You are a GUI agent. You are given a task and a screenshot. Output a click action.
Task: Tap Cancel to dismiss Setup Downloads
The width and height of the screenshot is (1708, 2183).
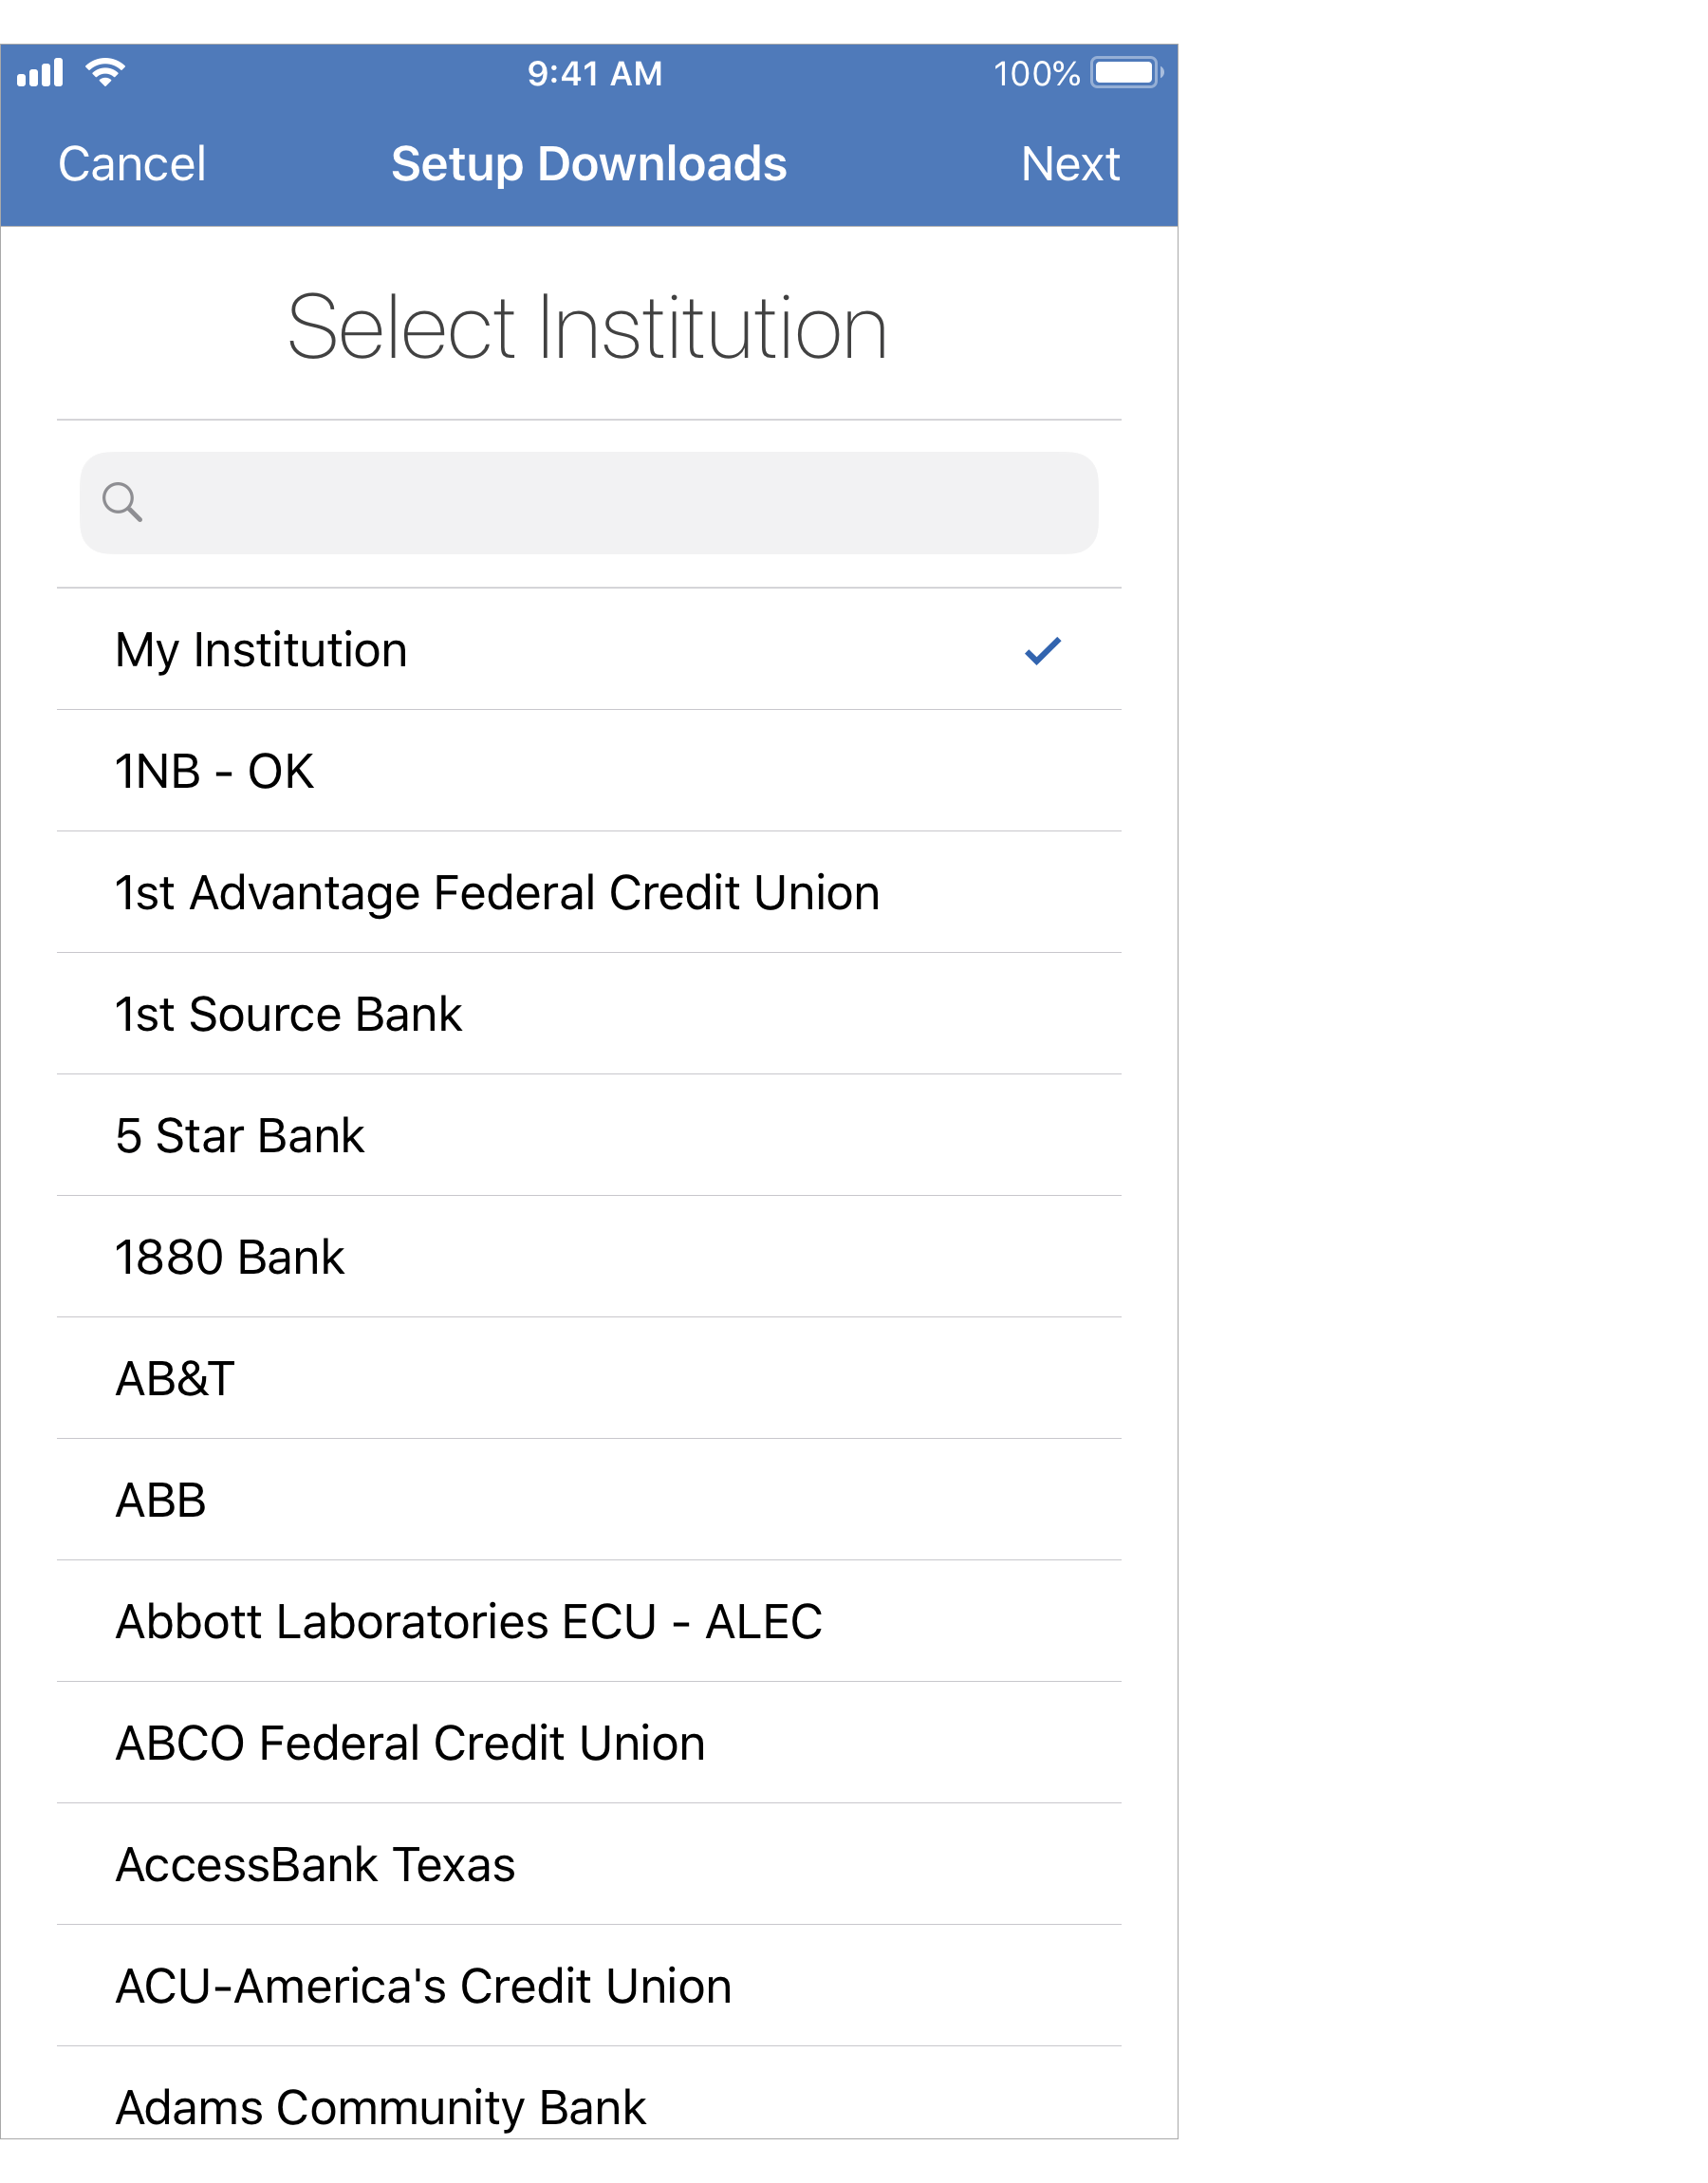coord(133,163)
